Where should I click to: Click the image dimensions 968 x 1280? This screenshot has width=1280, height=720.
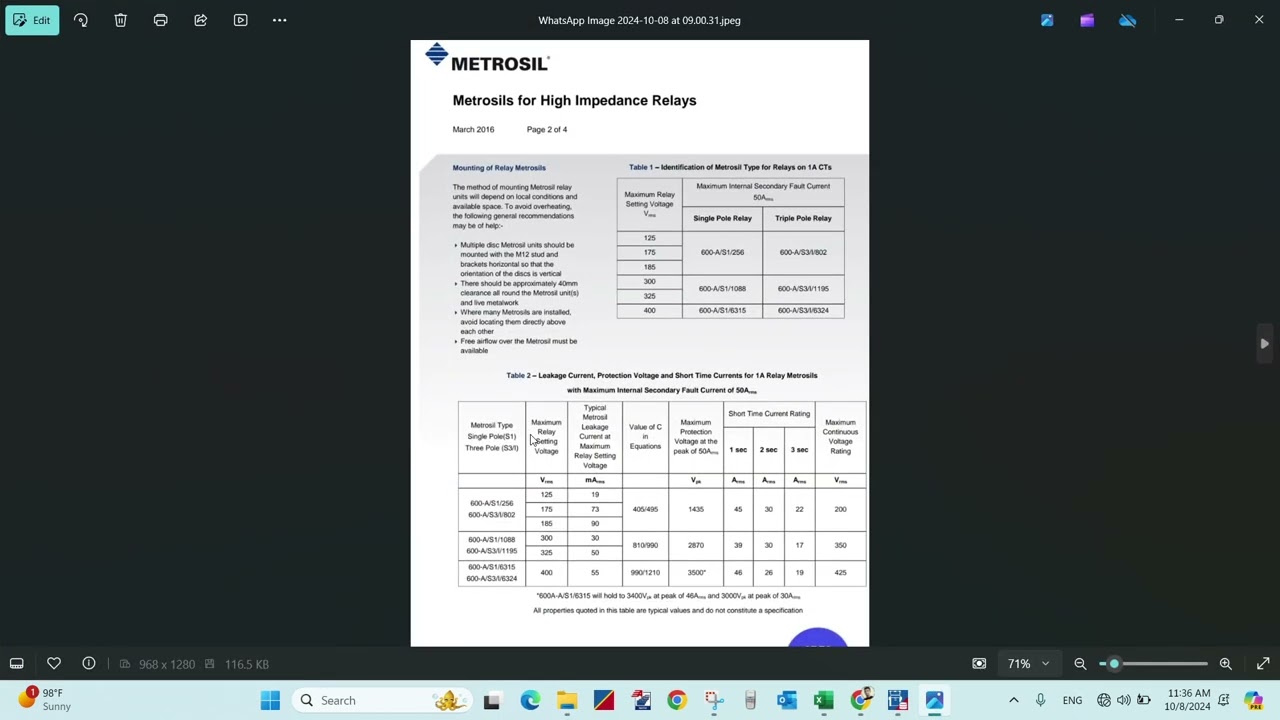tap(167, 664)
